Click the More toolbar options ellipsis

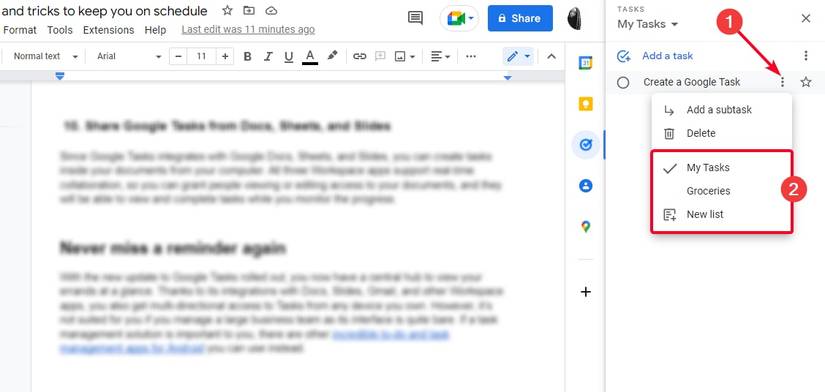pyautogui.click(x=471, y=56)
